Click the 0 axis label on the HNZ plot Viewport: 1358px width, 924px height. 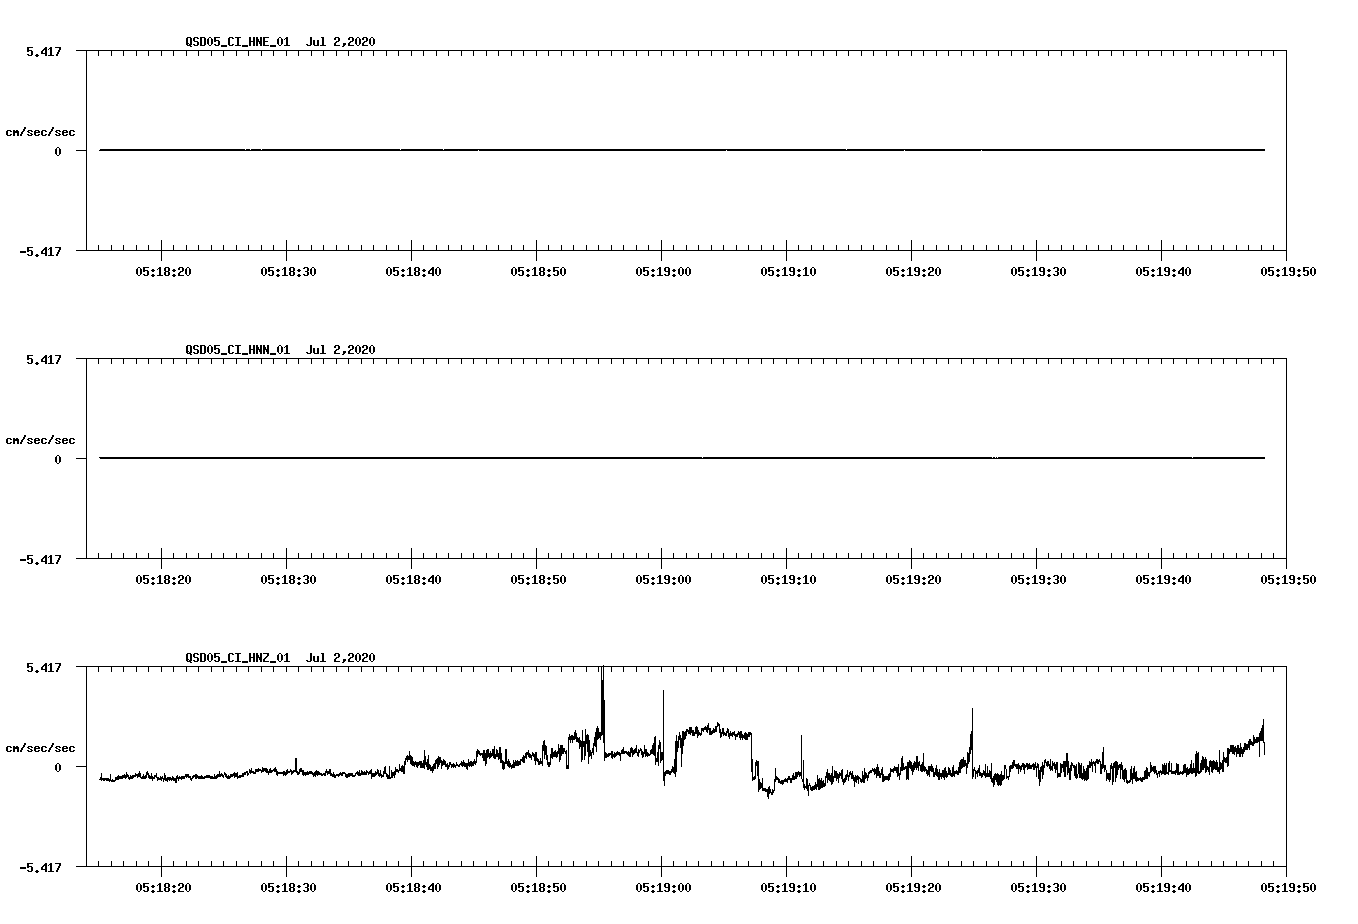58,767
